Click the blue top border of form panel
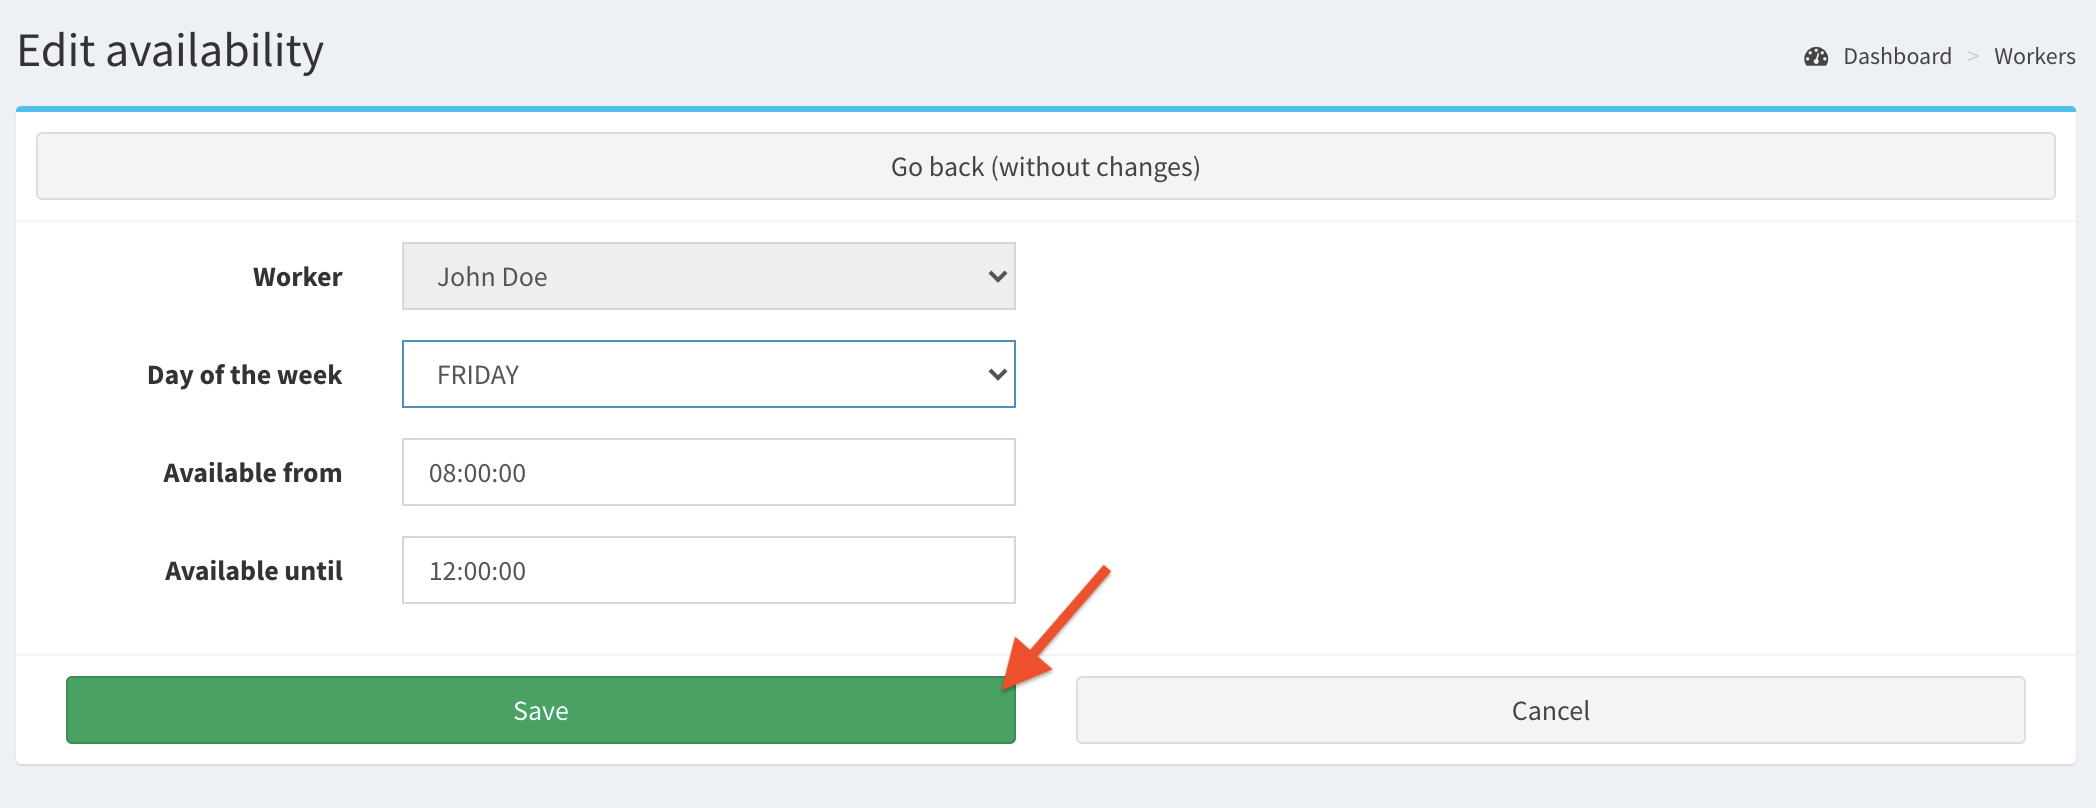2096x808 pixels. point(1045,109)
